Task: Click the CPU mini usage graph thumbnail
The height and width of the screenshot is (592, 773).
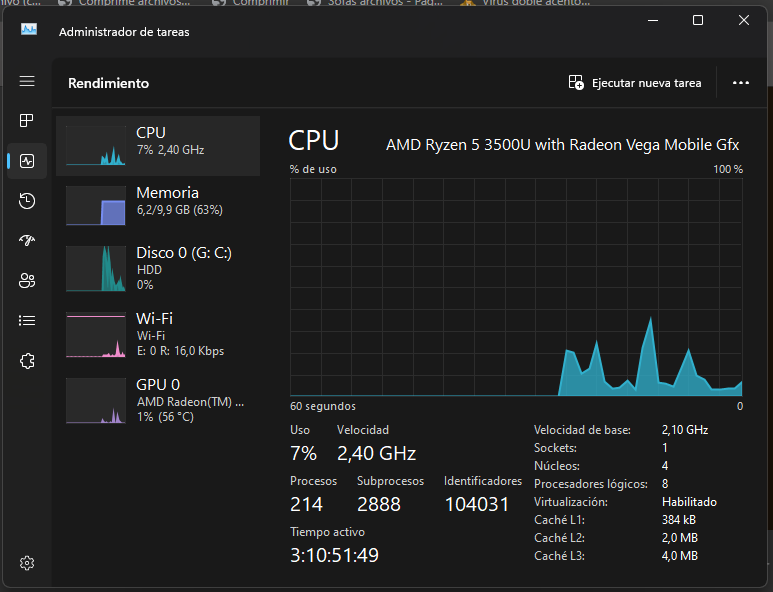Action: click(96, 145)
